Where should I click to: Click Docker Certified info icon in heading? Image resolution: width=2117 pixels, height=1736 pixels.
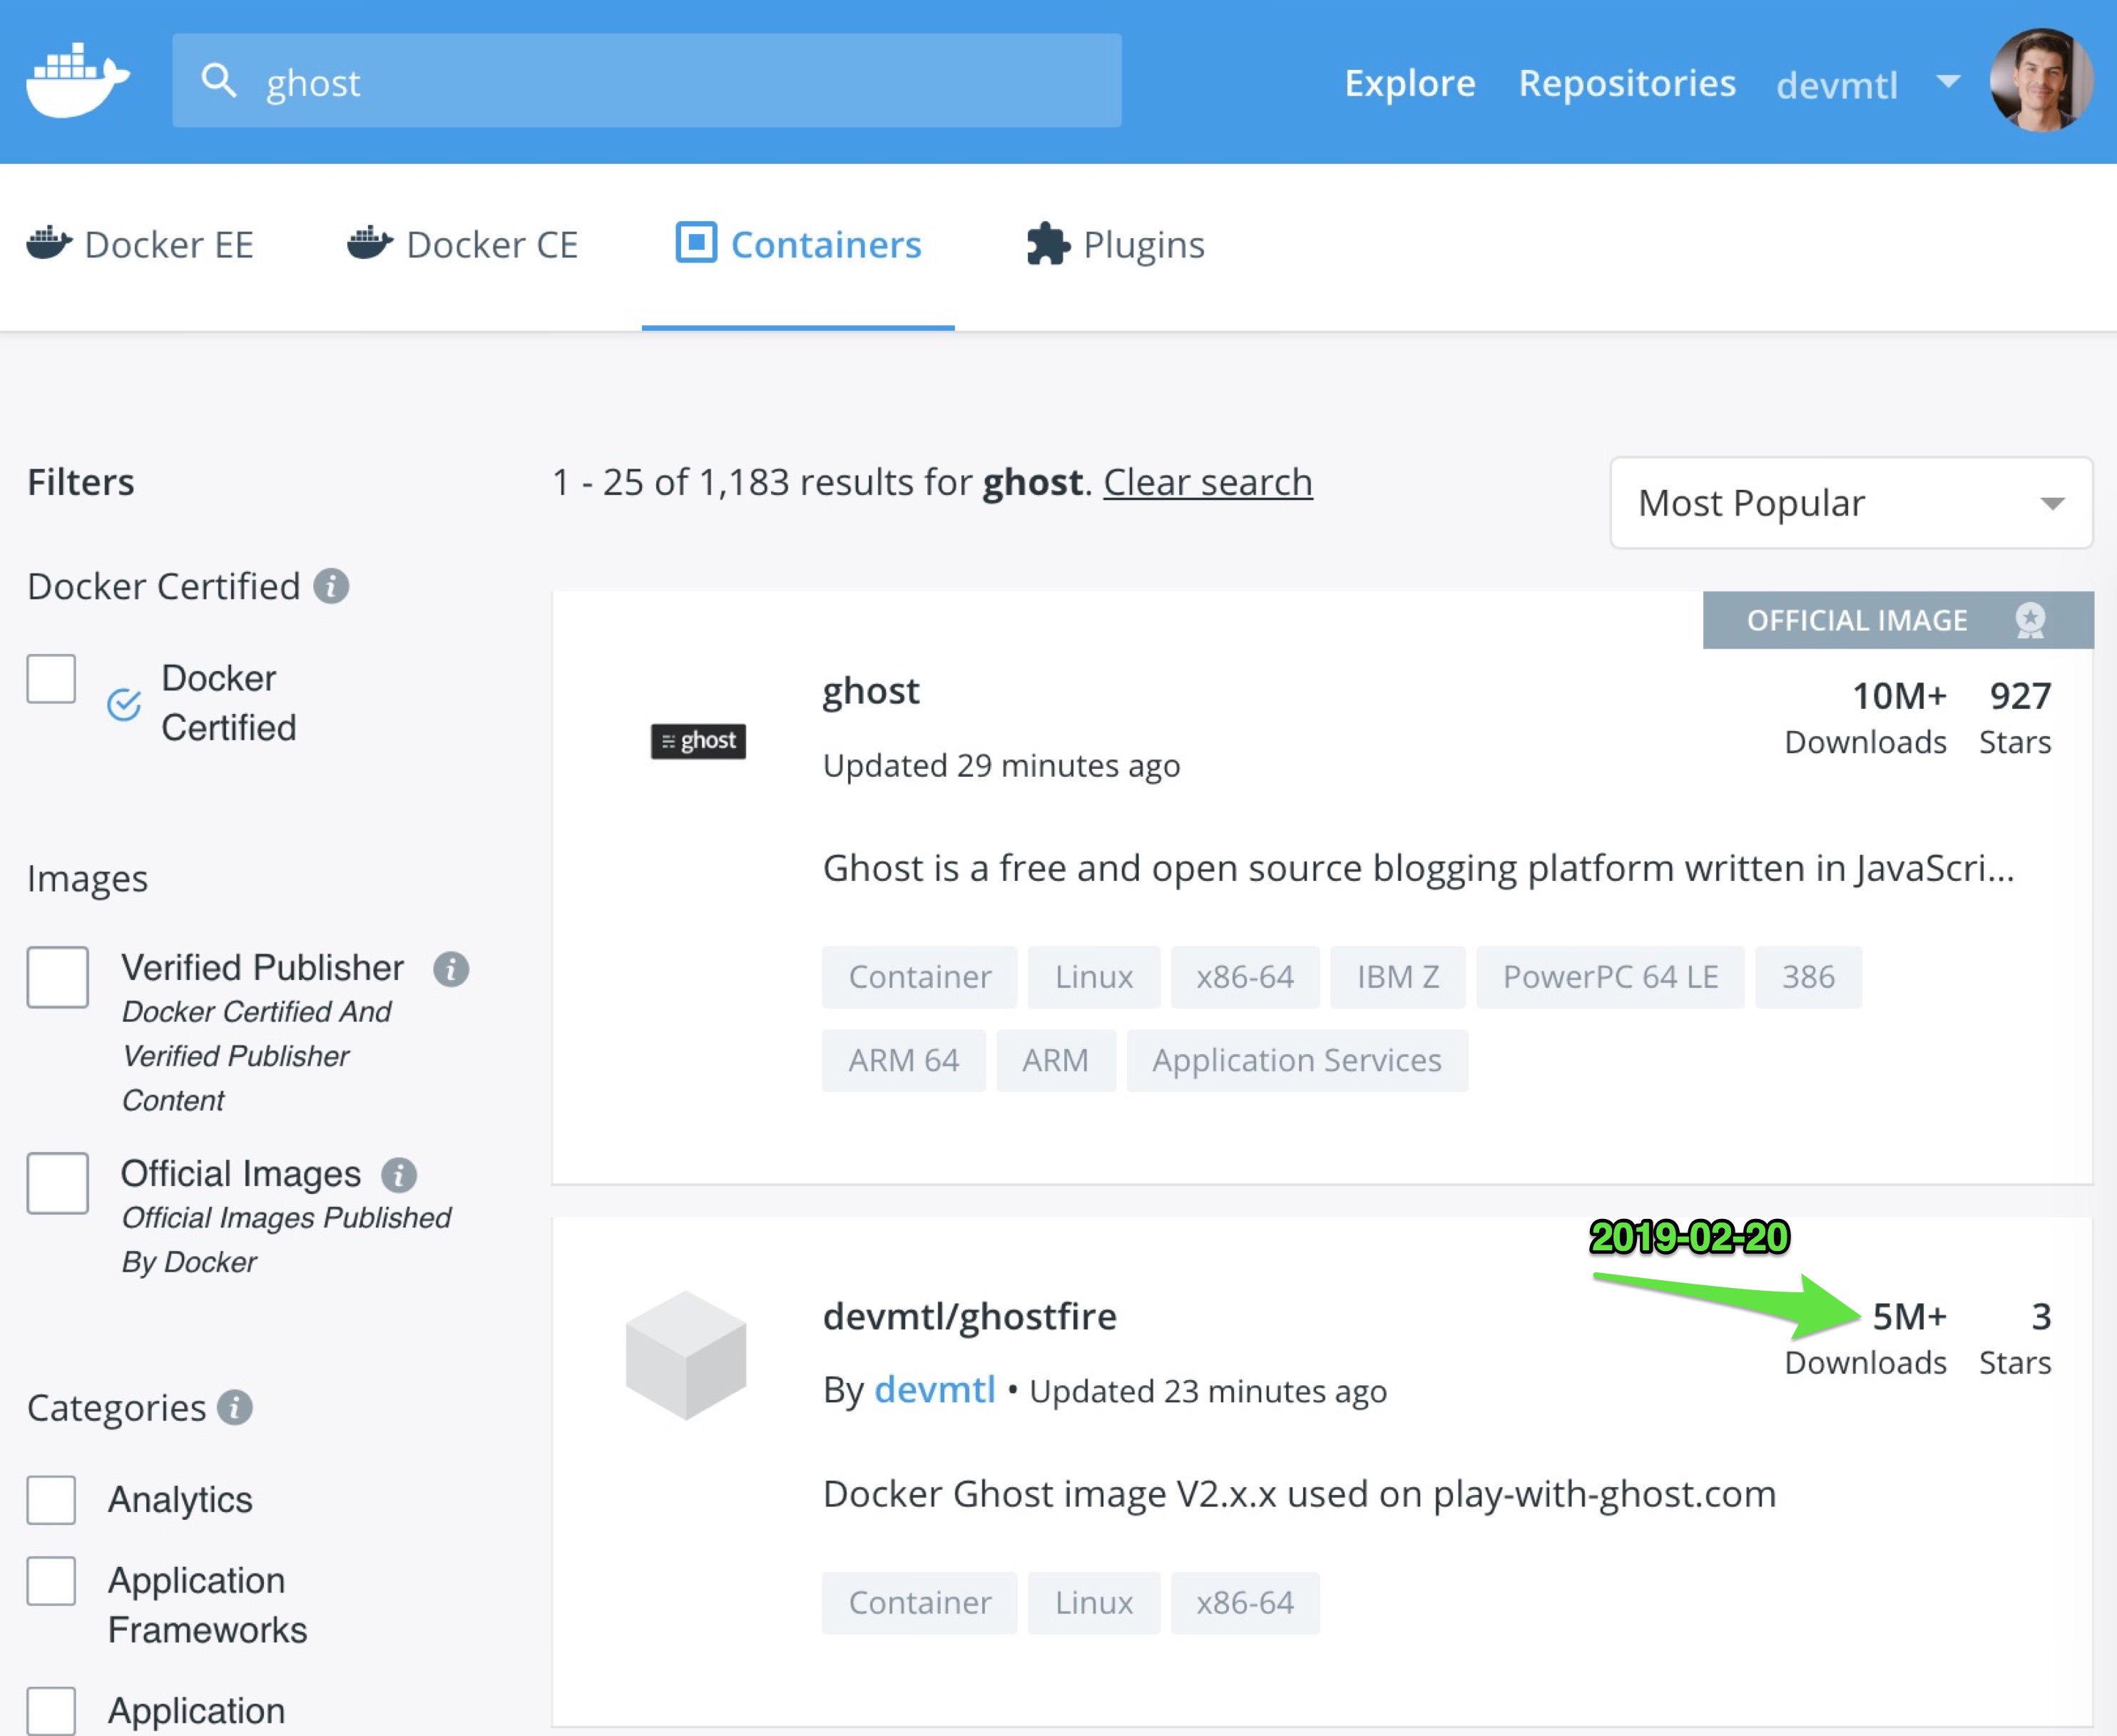331,586
